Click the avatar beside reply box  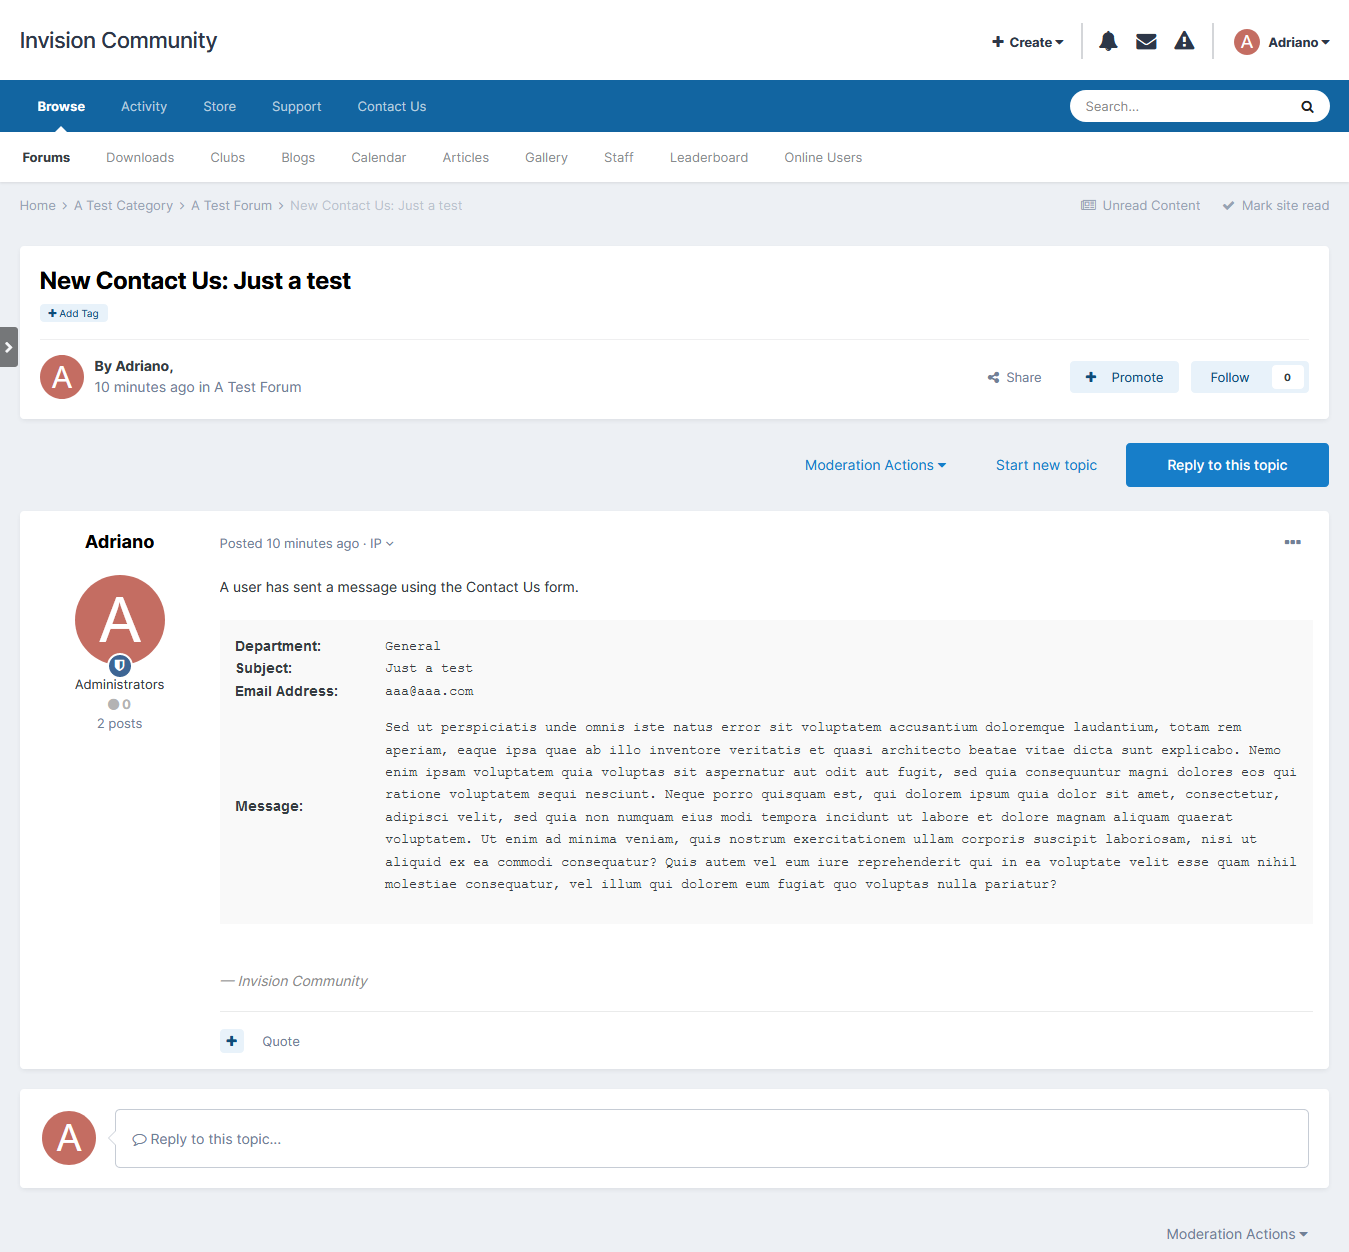coord(69,1138)
